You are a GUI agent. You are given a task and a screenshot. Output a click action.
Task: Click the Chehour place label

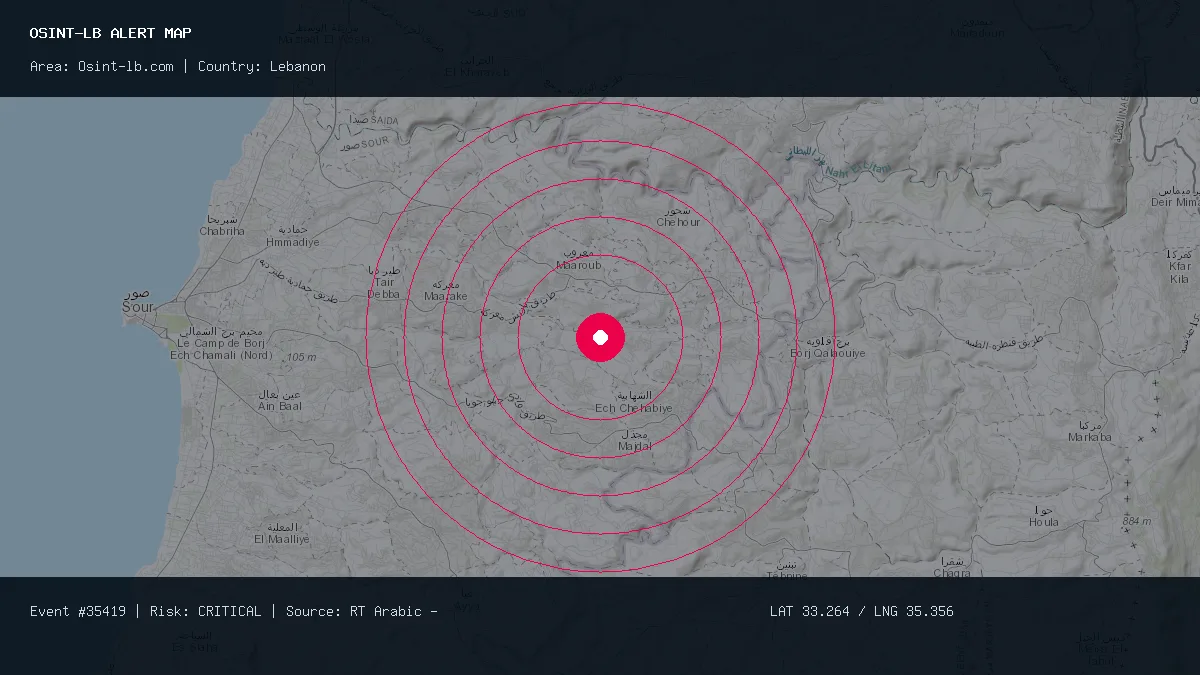click(x=679, y=216)
